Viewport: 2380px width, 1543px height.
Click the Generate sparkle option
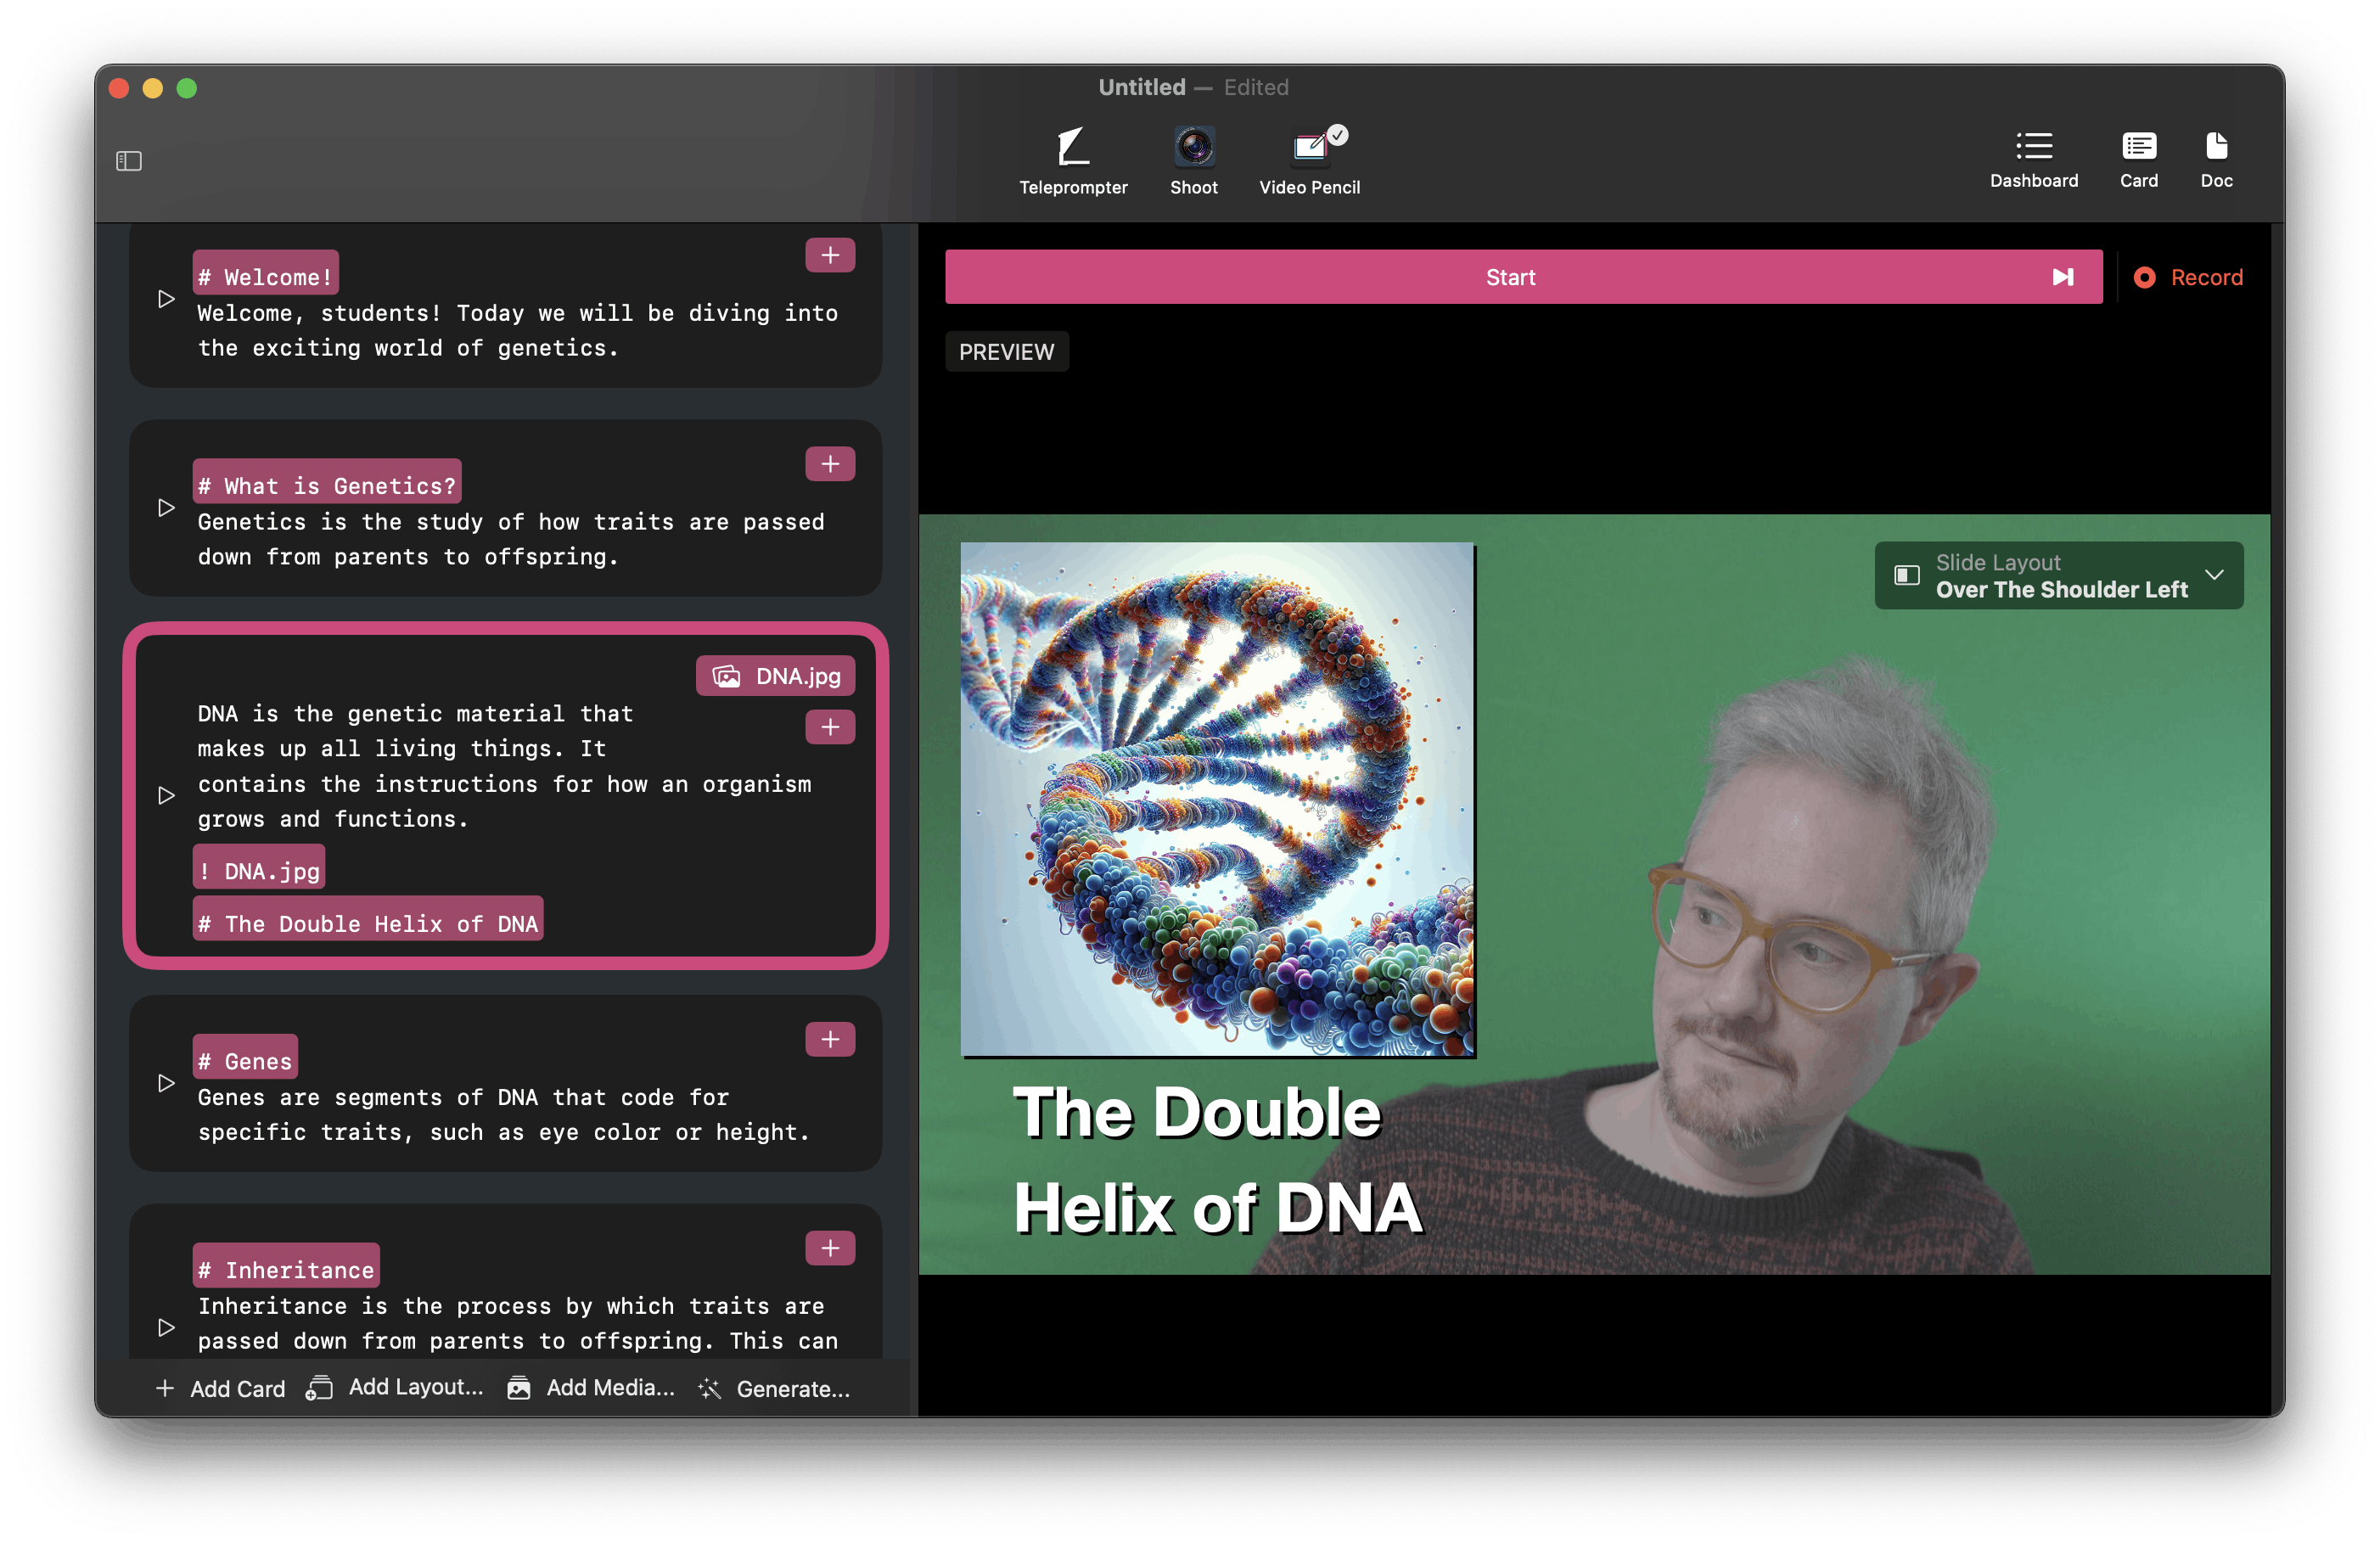tap(774, 1388)
